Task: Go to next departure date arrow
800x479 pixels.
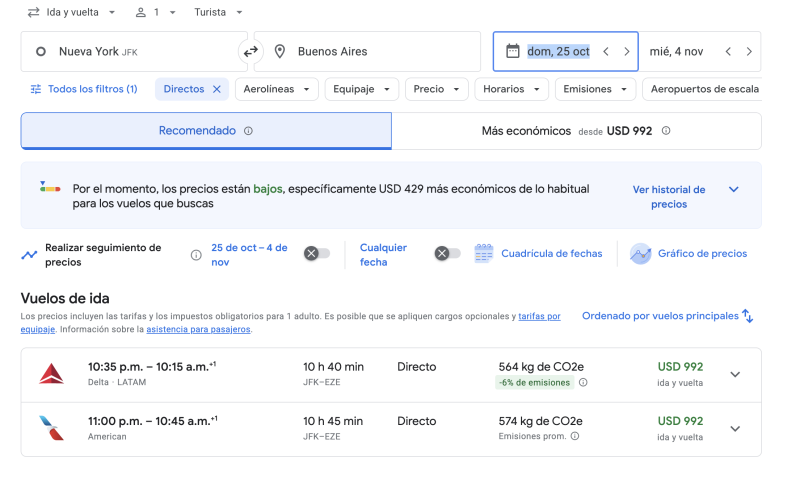Action: tap(627, 51)
